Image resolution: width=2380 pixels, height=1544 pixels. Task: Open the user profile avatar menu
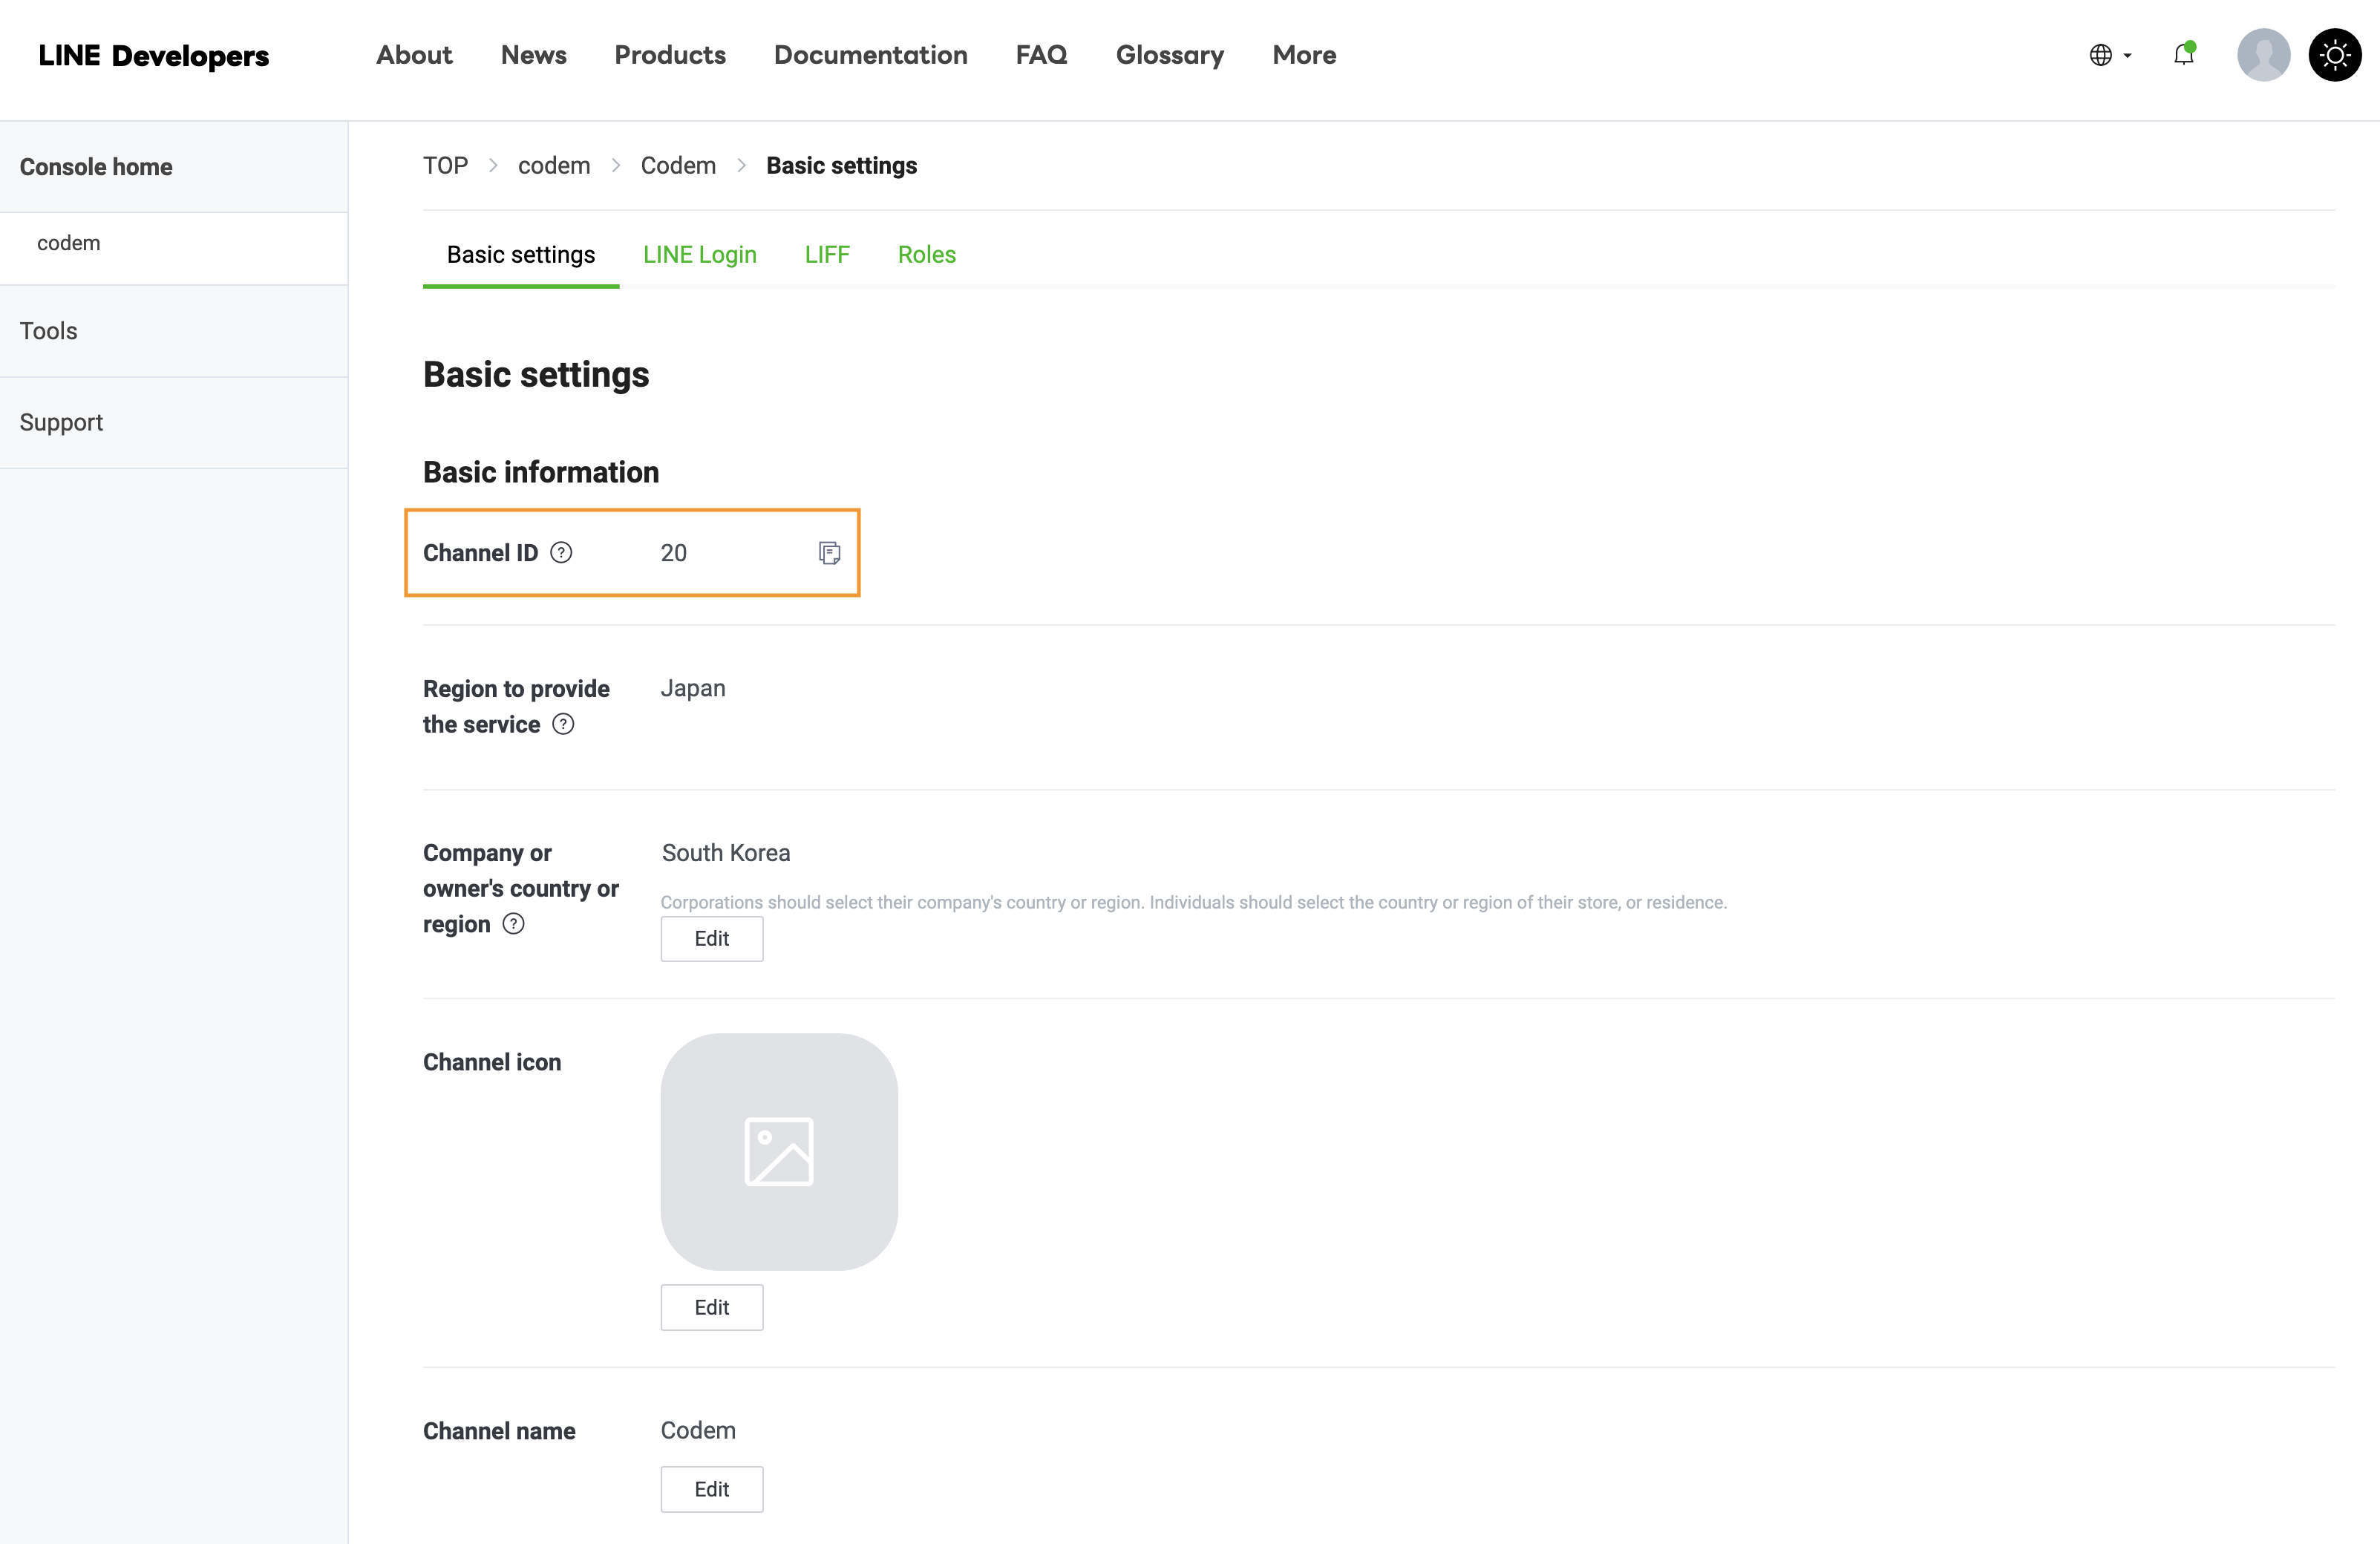pos(2264,55)
